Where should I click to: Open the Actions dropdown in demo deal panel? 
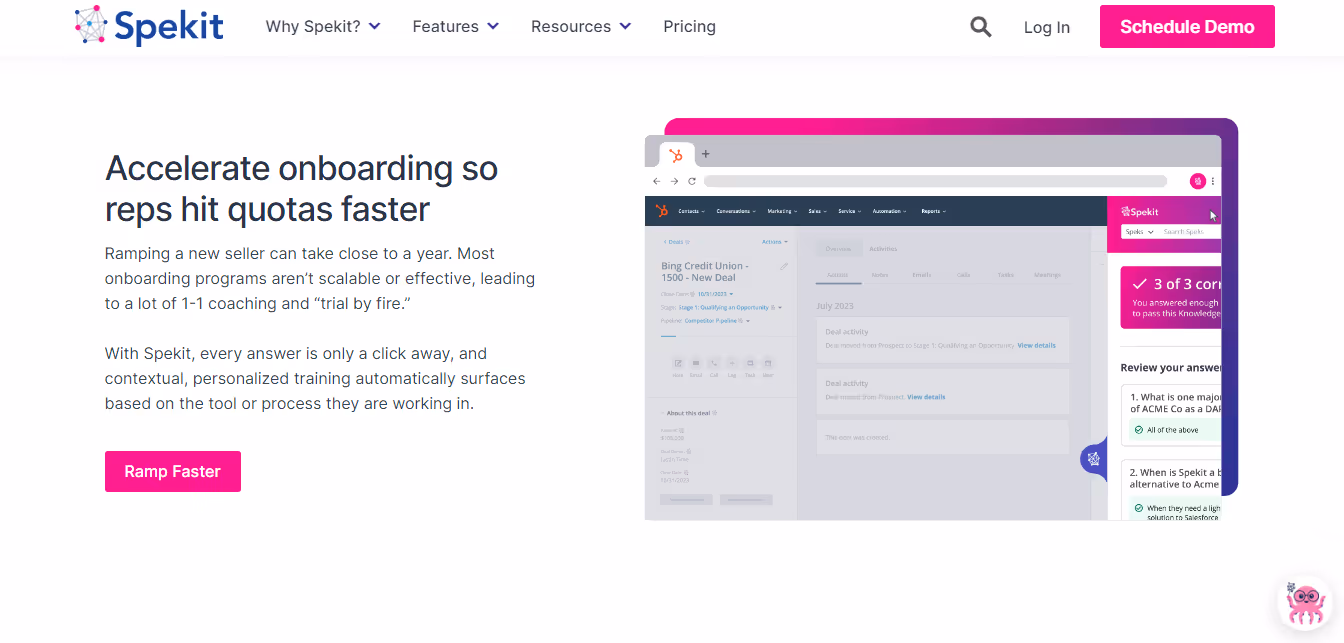point(775,241)
